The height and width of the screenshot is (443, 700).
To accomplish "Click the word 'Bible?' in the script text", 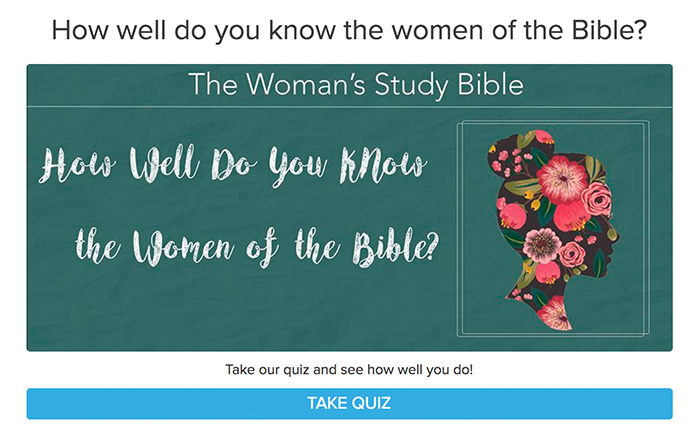I will point(396,247).
